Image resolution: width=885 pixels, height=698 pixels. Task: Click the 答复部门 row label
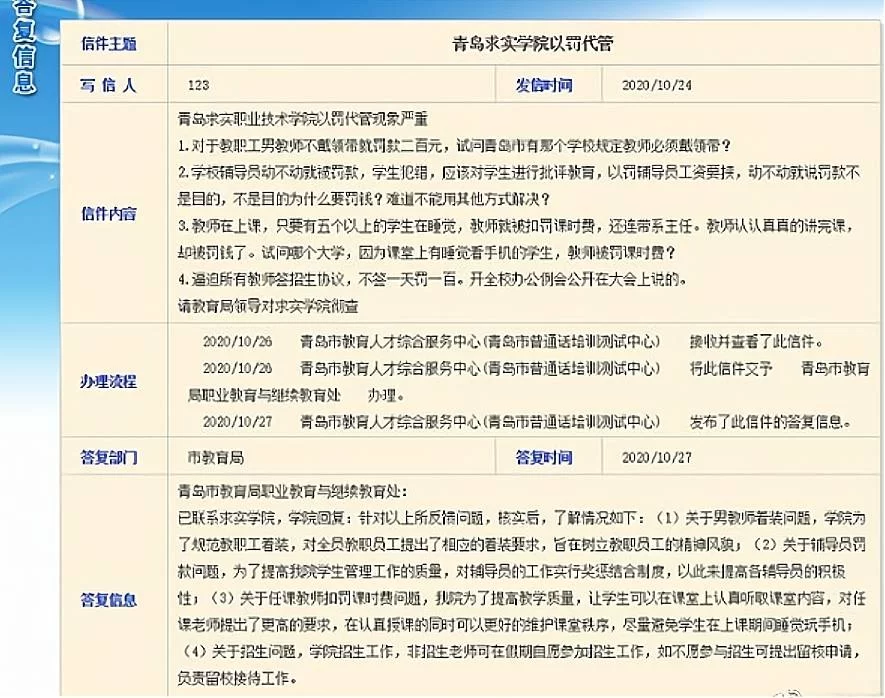pyautogui.click(x=108, y=458)
